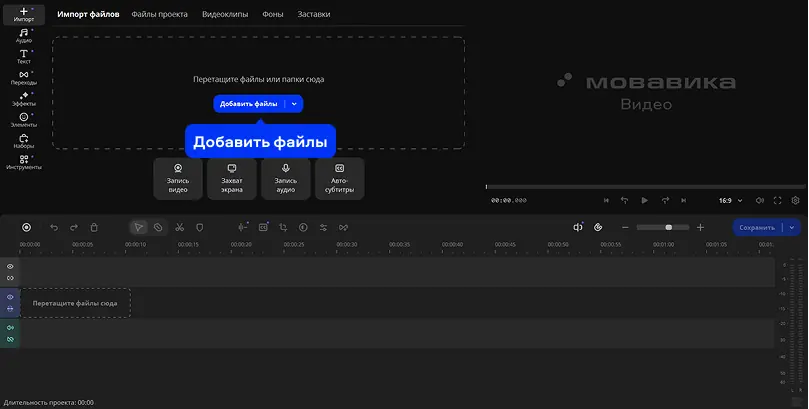Undo the last action
The height and width of the screenshot is (409, 809).
54,227
